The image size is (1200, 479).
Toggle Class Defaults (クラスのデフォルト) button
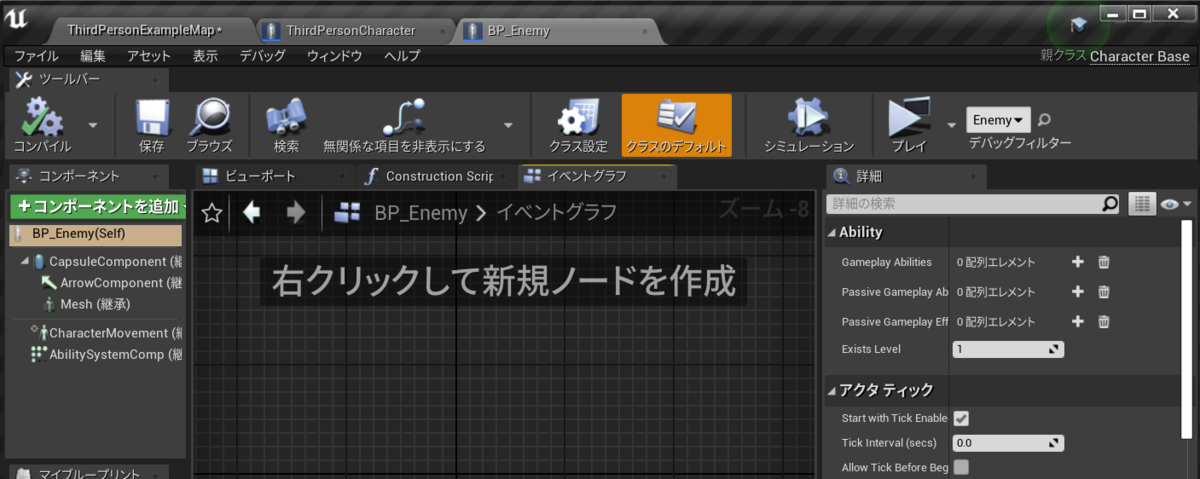click(676, 125)
